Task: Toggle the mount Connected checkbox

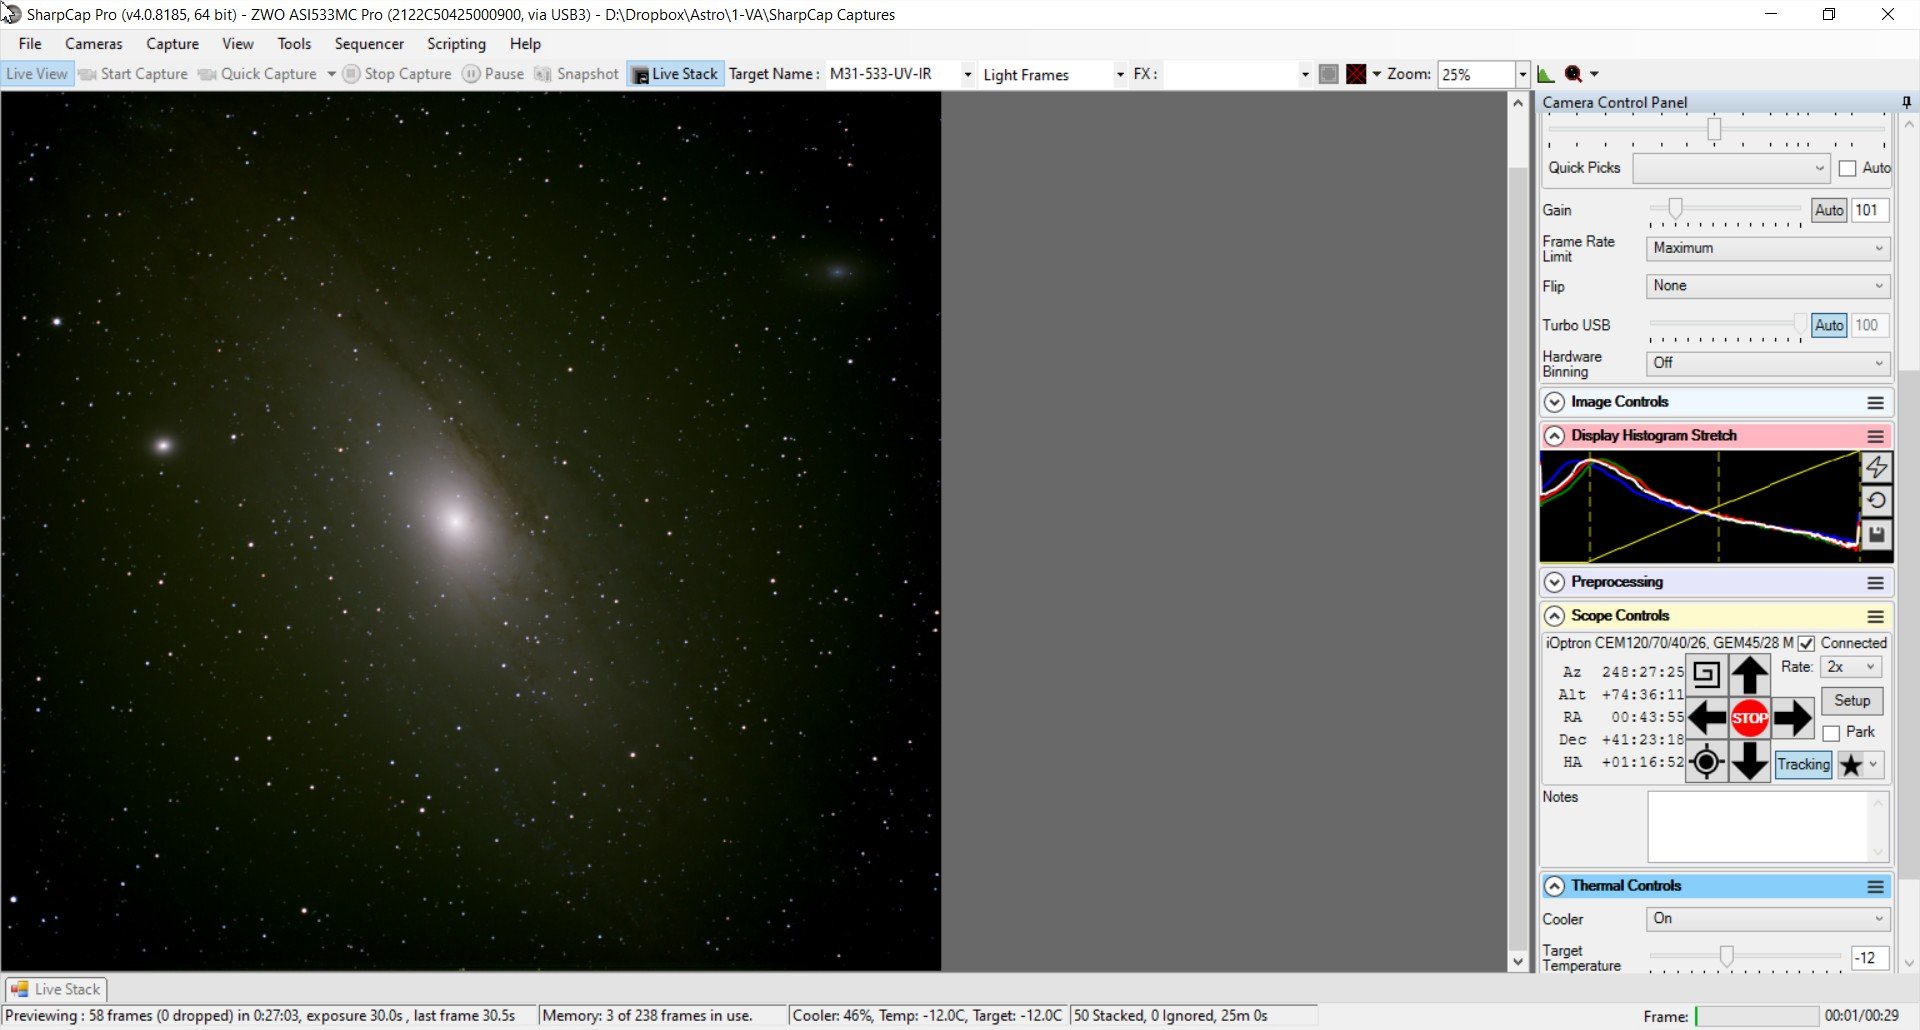Action: click(x=1806, y=644)
